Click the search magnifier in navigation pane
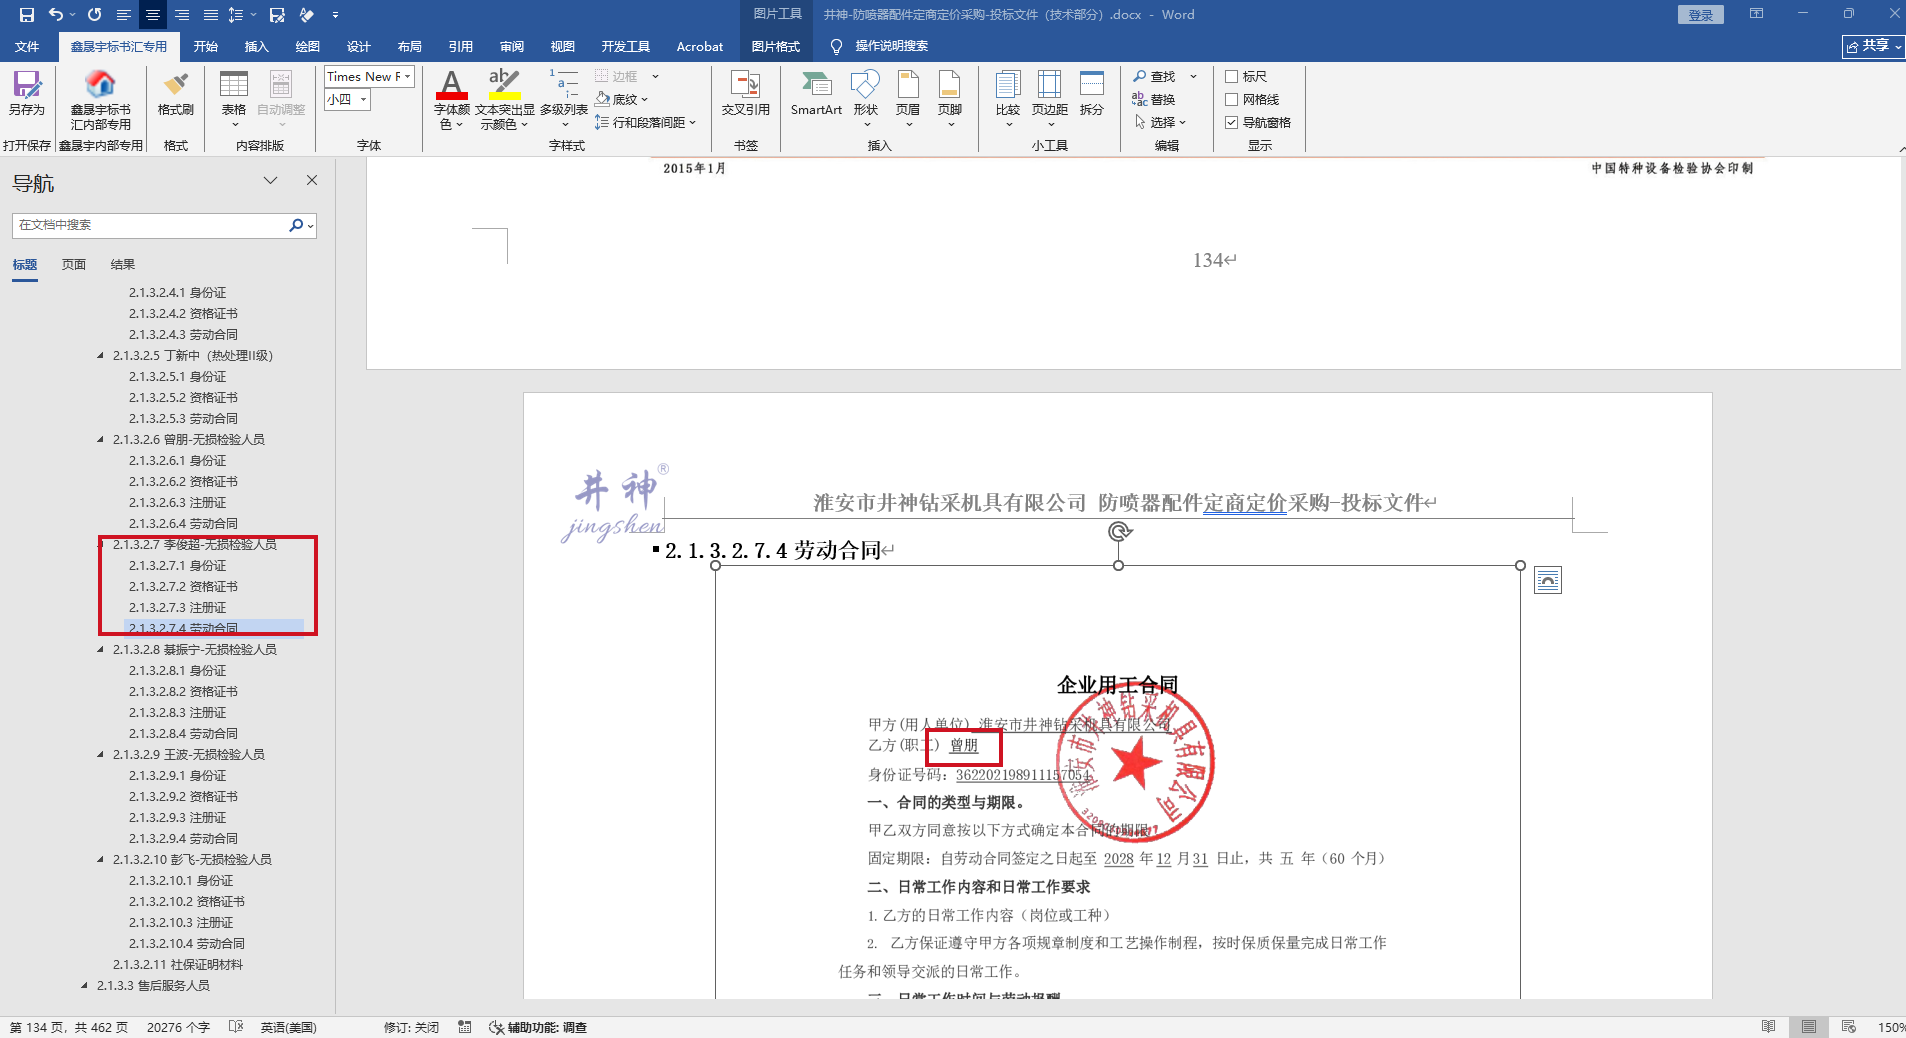This screenshot has width=1906, height=1038. click(296, 225)
